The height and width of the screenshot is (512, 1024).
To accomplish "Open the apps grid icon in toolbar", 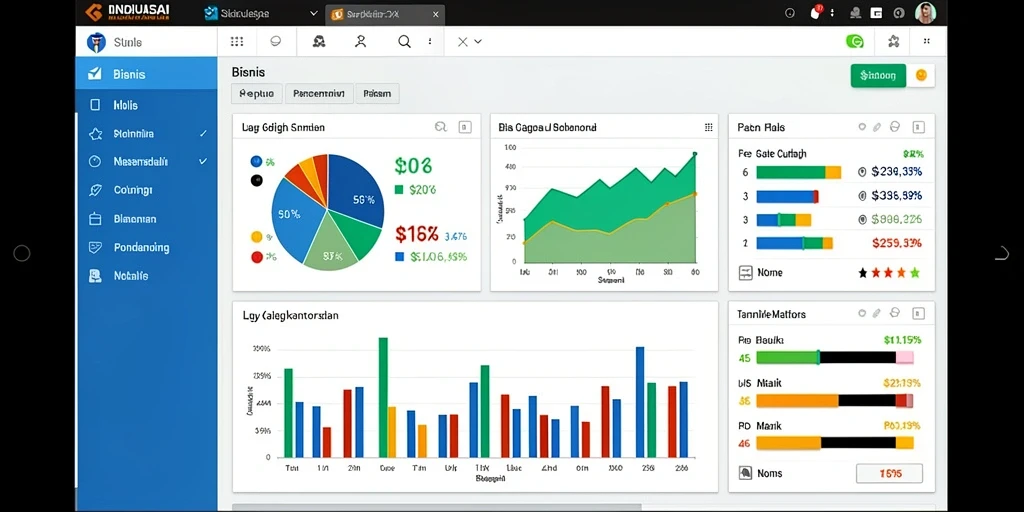I will tap(237, 42).
